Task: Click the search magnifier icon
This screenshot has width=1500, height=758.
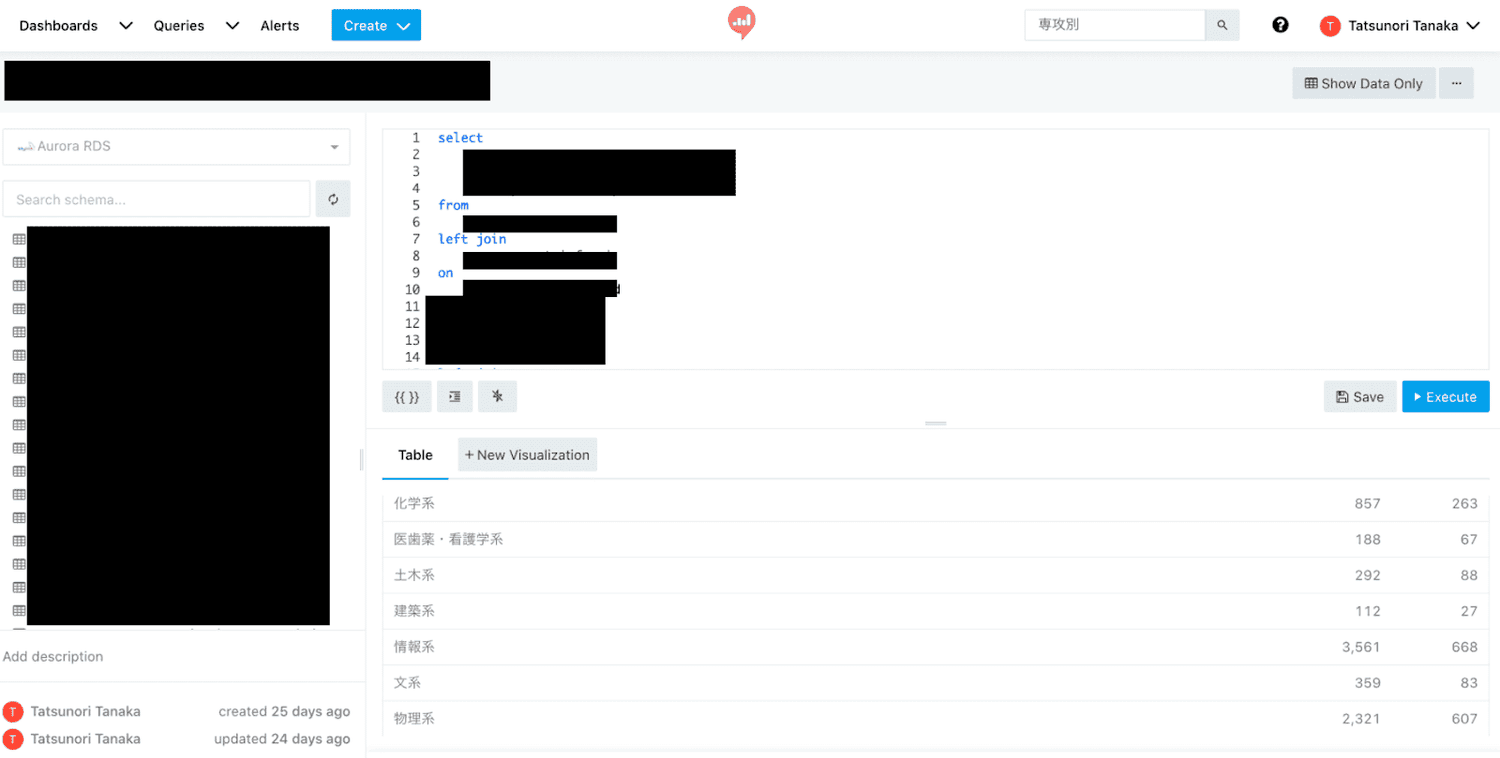Action: [1222, 25]
